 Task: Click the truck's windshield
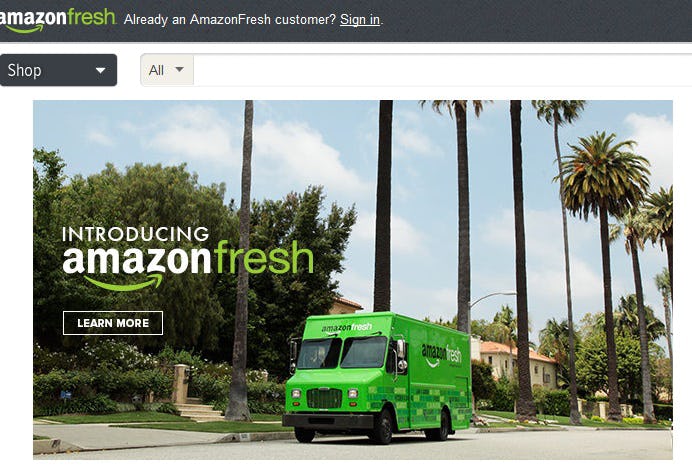342,353
